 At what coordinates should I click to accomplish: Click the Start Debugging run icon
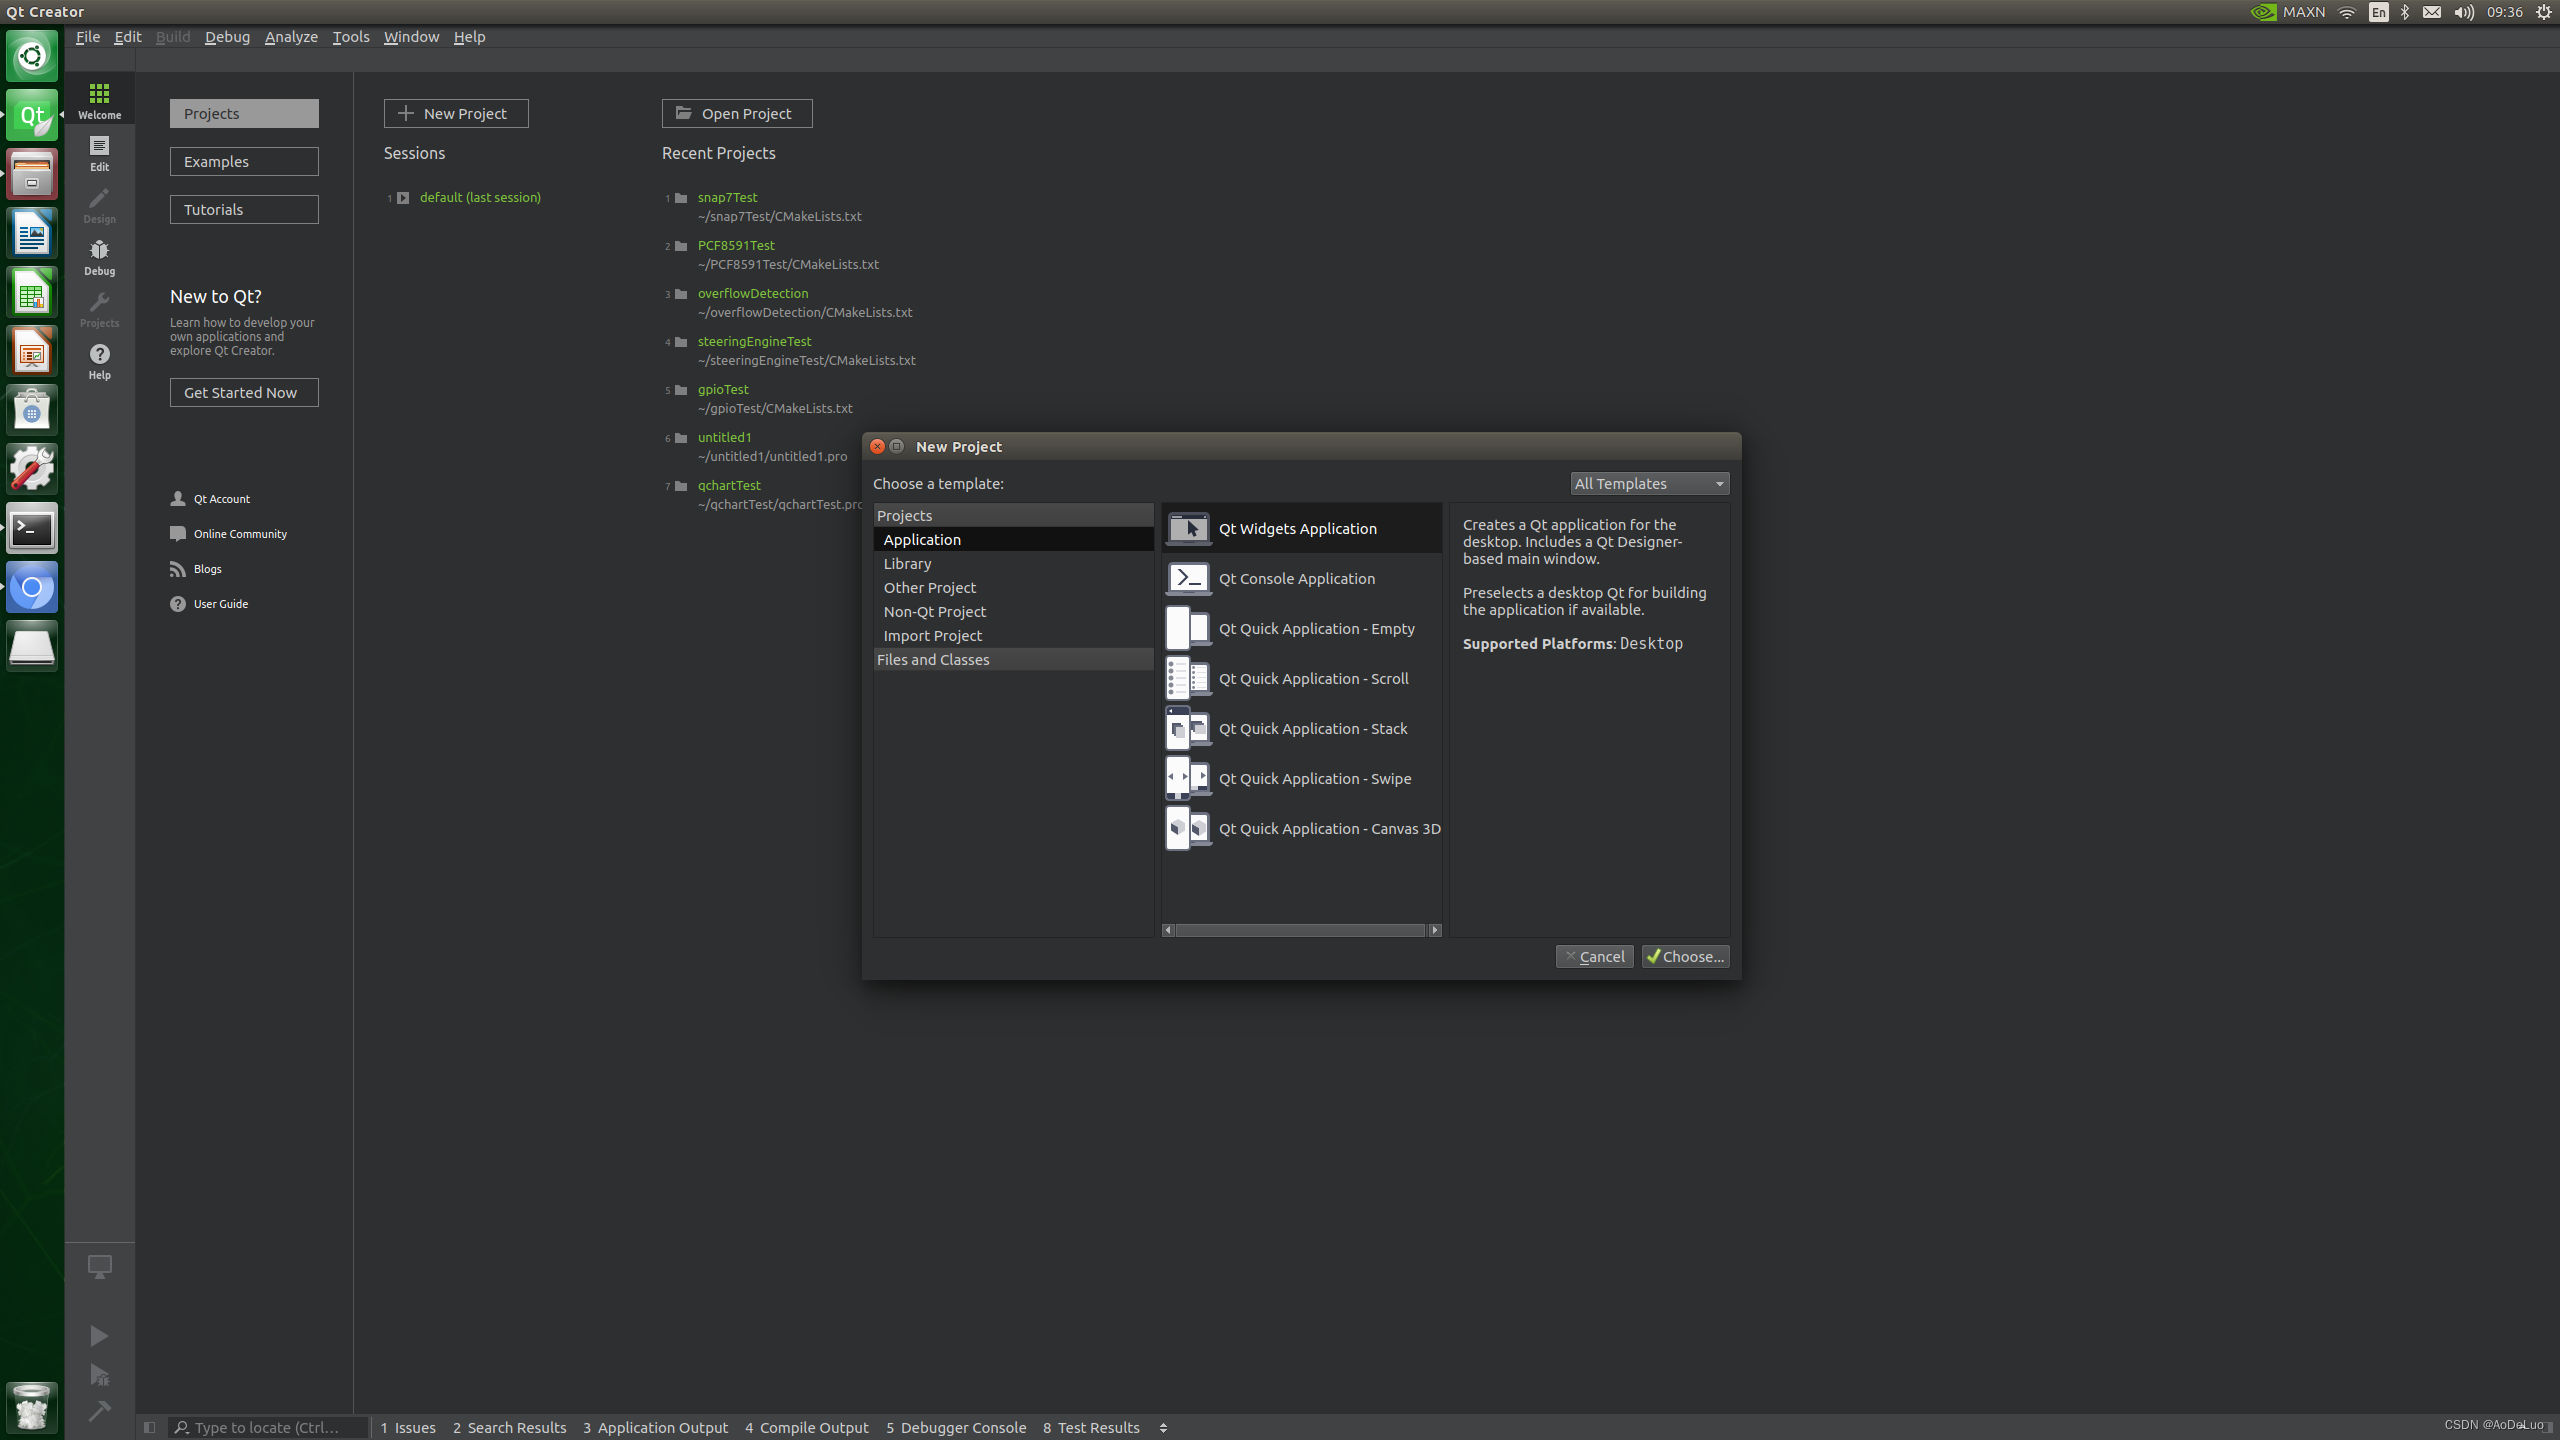pos(99,1375)
